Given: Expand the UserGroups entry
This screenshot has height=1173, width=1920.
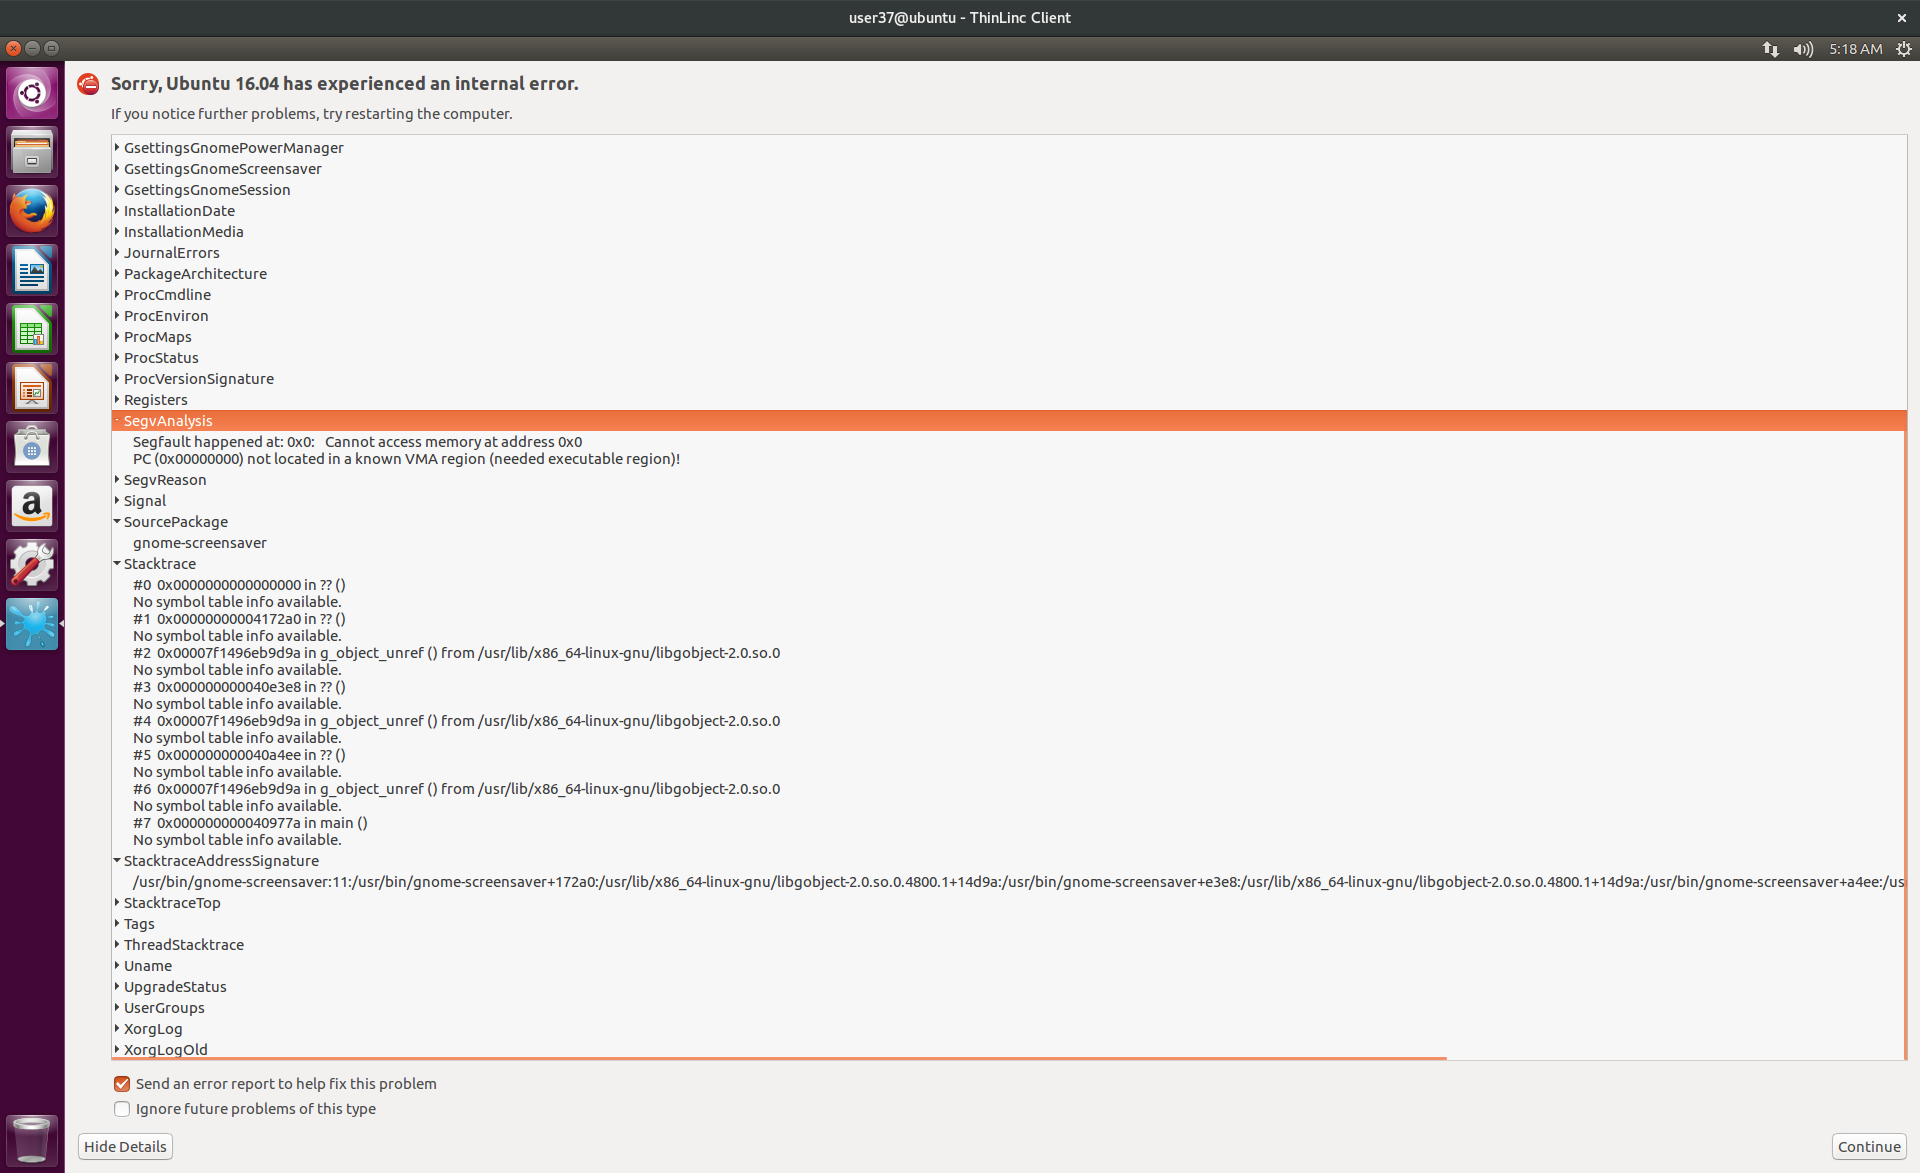Looking at the screenshot, I should [117, 1007].
